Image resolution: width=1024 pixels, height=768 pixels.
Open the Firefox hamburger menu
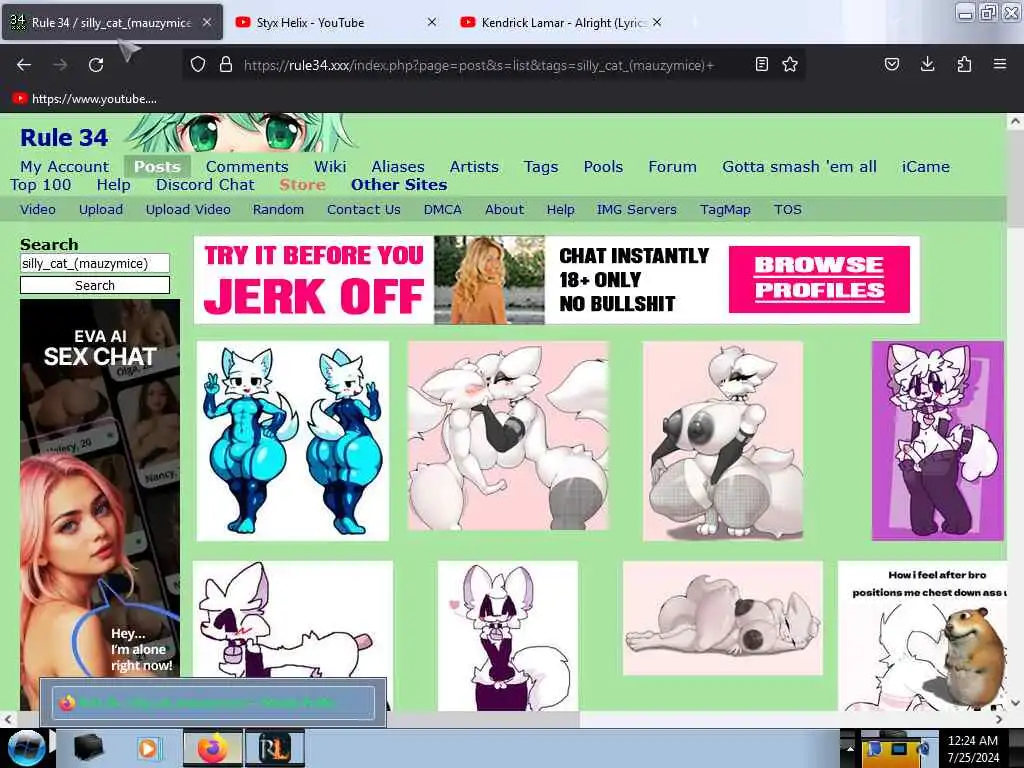1000,64
